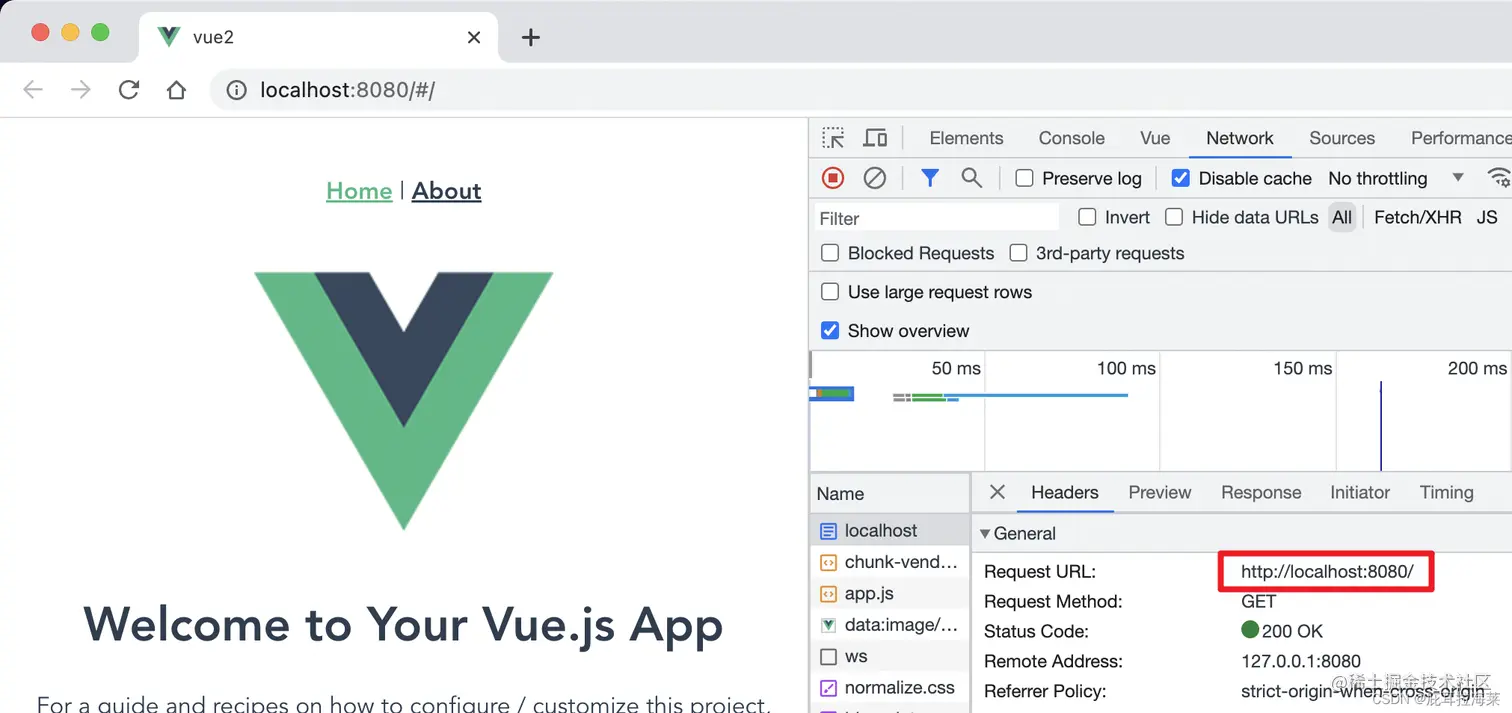Switch to the Initiator detail tab
Screen dimensions: 1512x713
point(1360,492)
